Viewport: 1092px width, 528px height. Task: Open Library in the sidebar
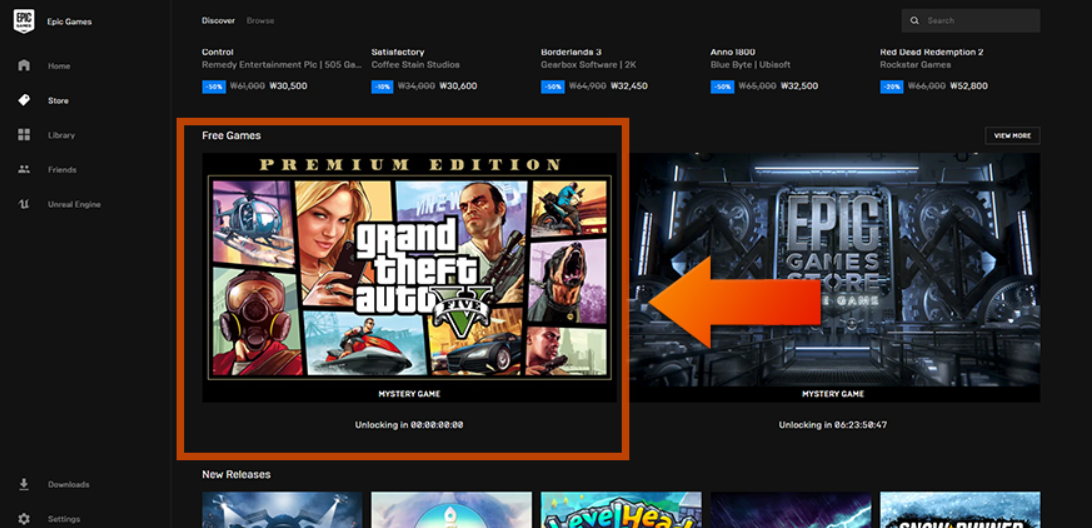pos(61,135)
